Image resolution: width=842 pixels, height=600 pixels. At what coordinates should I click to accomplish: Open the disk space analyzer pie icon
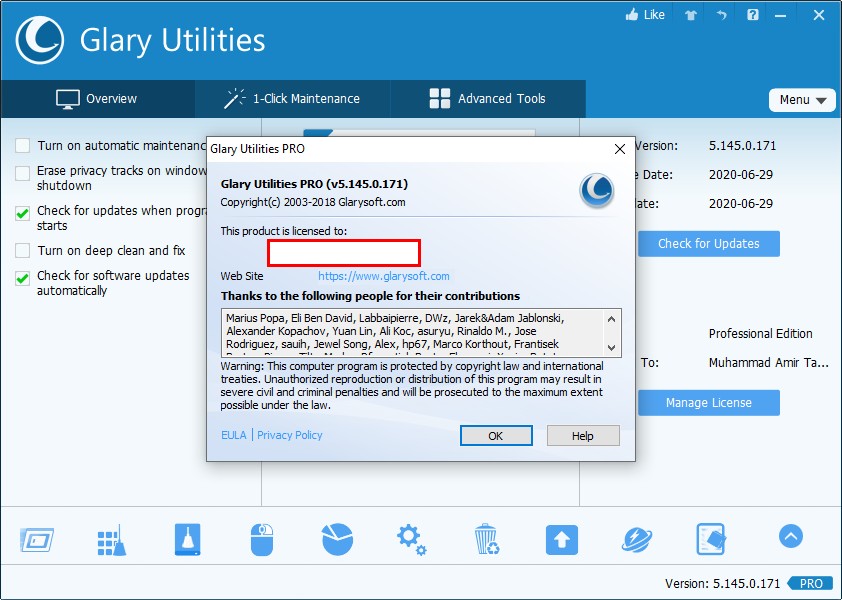click(x=337, y=539)
